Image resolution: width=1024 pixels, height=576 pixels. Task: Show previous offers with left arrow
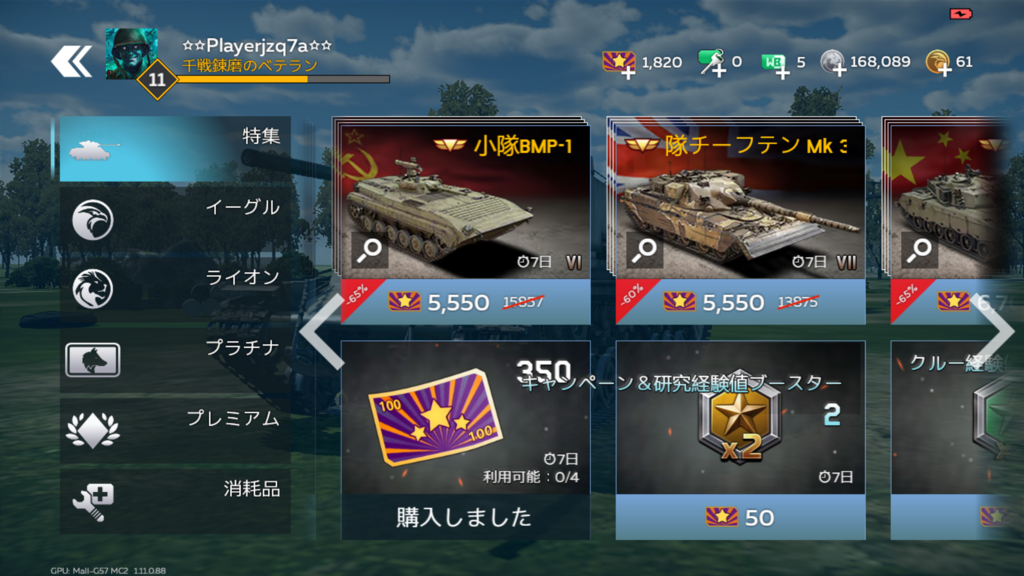coord(321,330)
